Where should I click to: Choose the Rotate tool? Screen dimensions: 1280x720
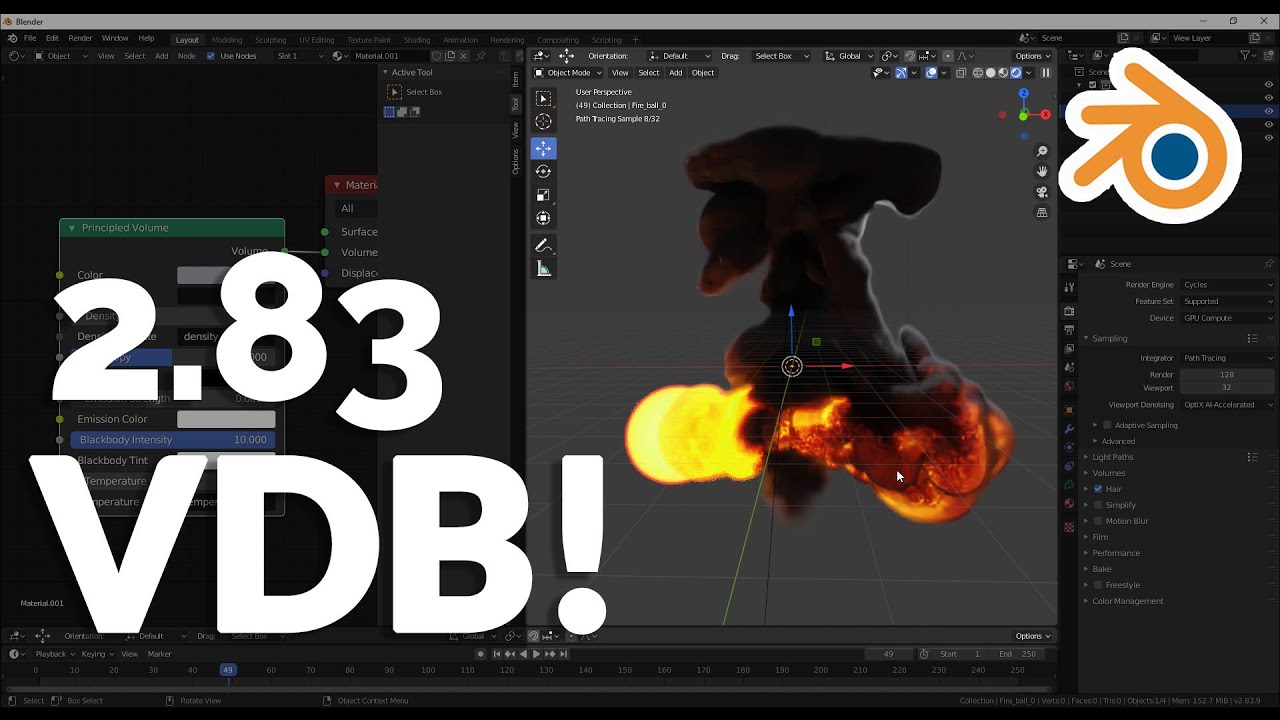pyautogui.click(x=543, y=171)
